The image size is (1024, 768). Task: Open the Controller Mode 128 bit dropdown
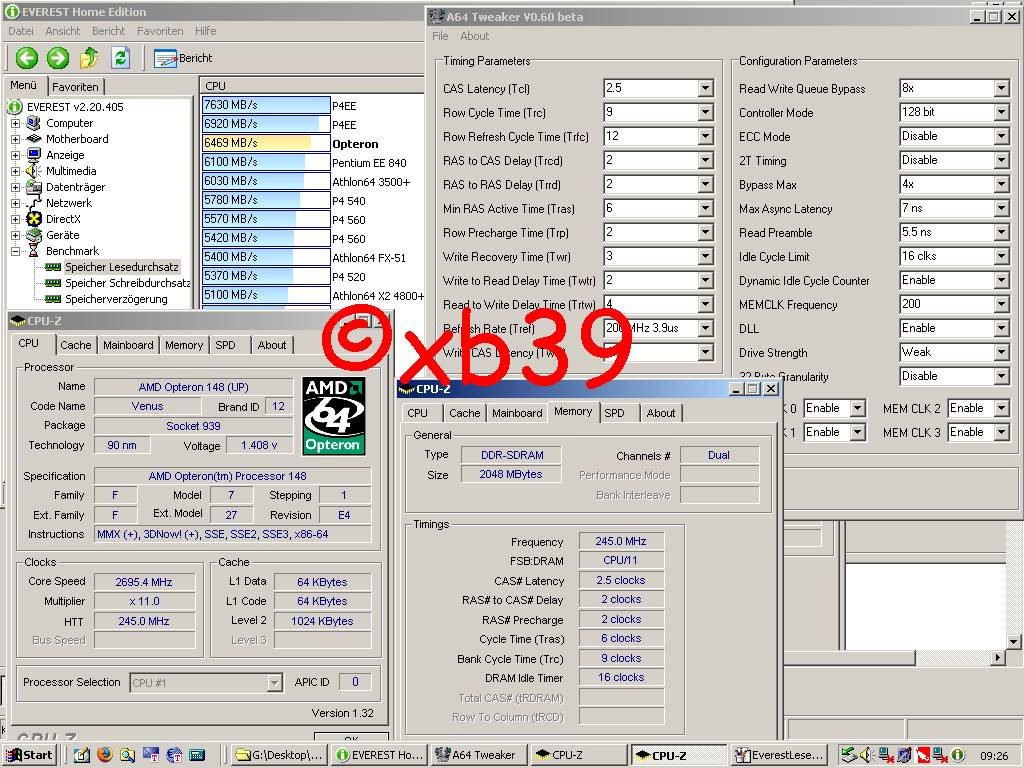point(1002,112)
